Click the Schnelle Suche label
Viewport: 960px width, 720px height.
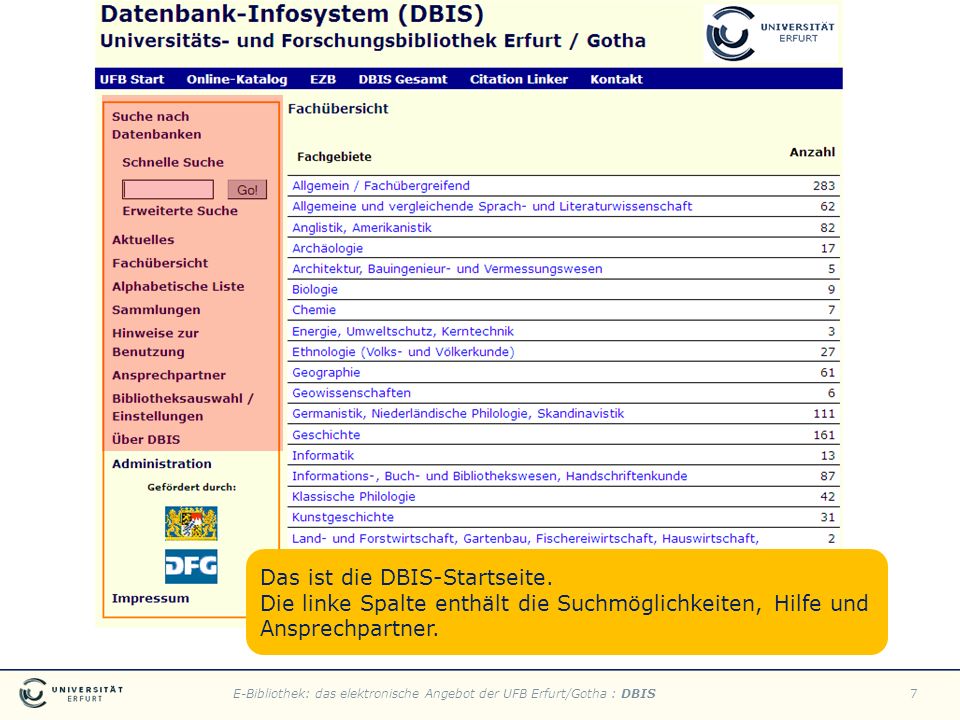tap(173, 162)
